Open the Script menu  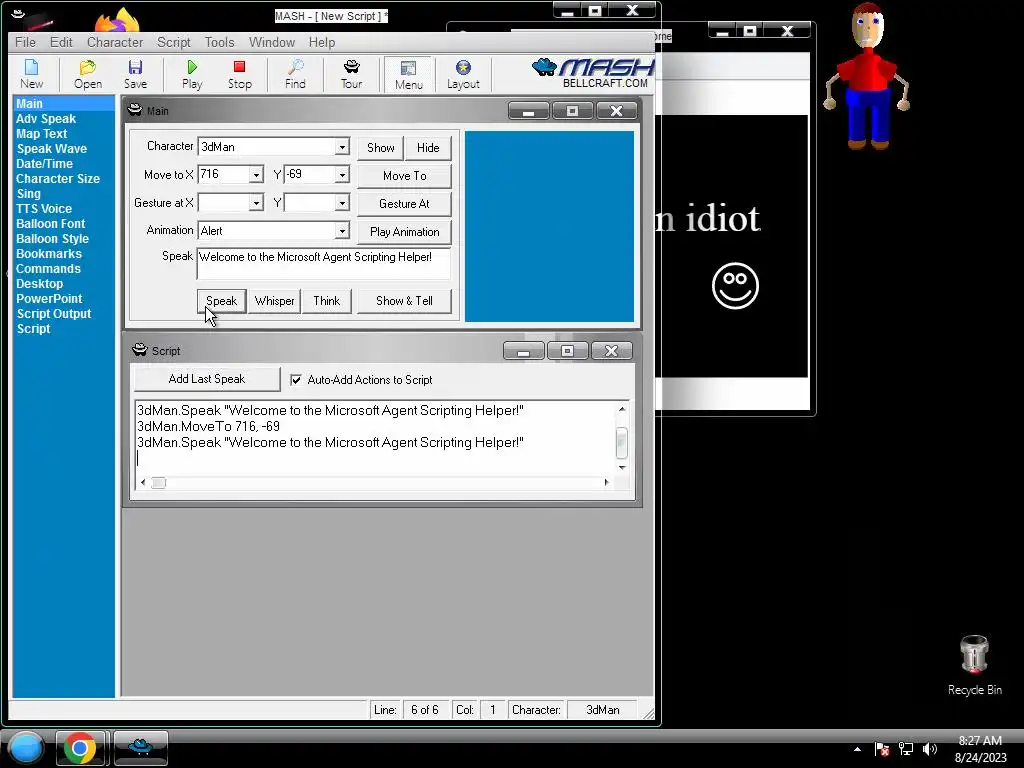pos(174,42)
